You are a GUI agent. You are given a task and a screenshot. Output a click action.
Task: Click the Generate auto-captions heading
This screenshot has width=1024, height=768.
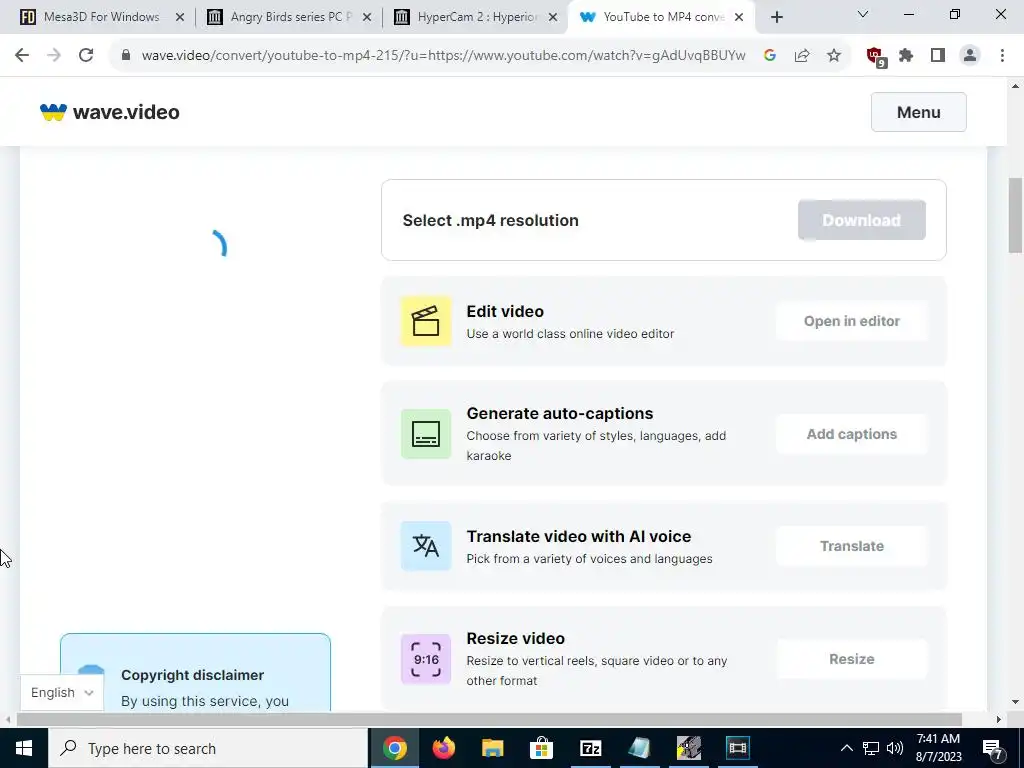[560, 413]
